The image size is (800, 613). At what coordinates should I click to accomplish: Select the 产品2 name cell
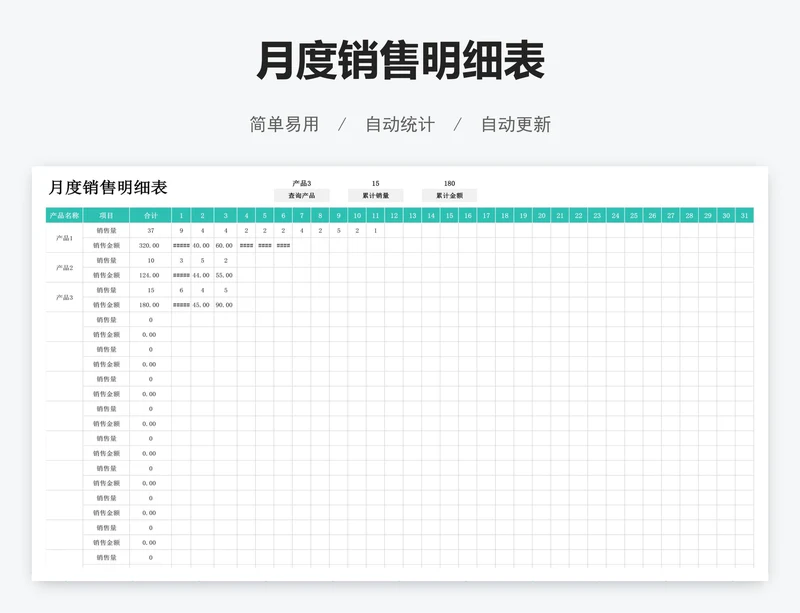(x=64, y=267)
